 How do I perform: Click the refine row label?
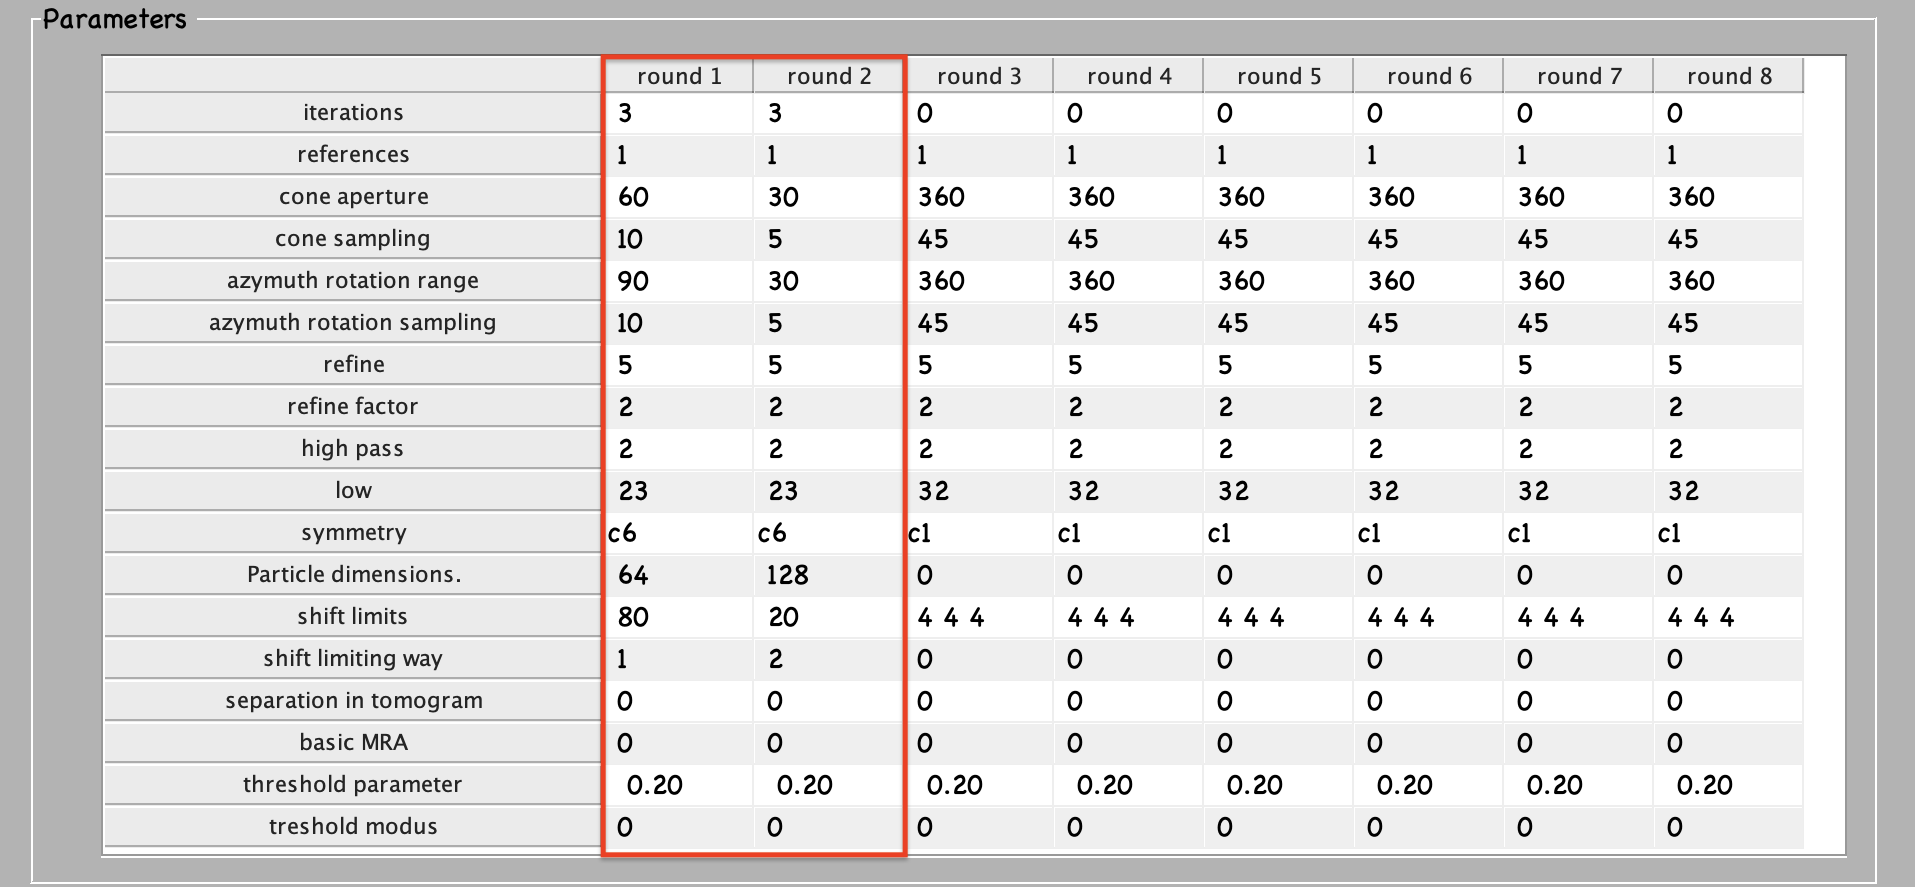click(353, 365)
